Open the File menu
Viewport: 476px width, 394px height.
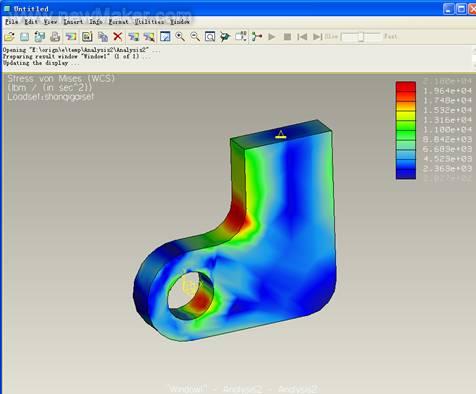[12, 22]
